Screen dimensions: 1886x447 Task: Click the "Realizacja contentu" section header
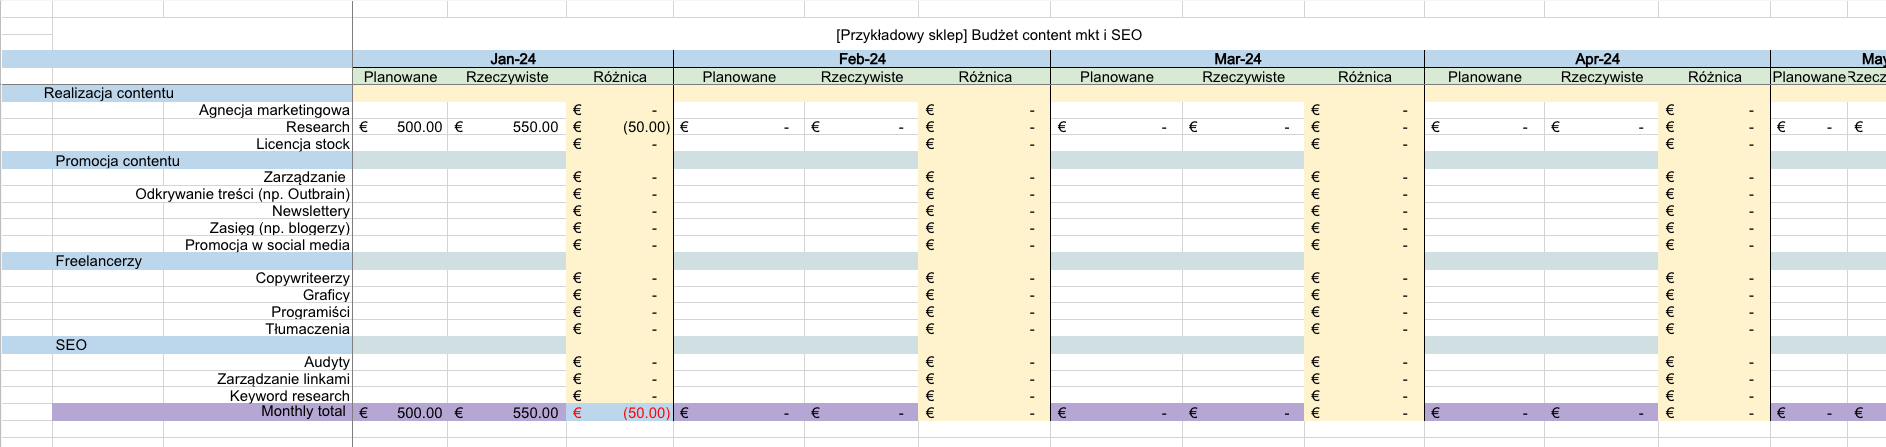[108, 93]
